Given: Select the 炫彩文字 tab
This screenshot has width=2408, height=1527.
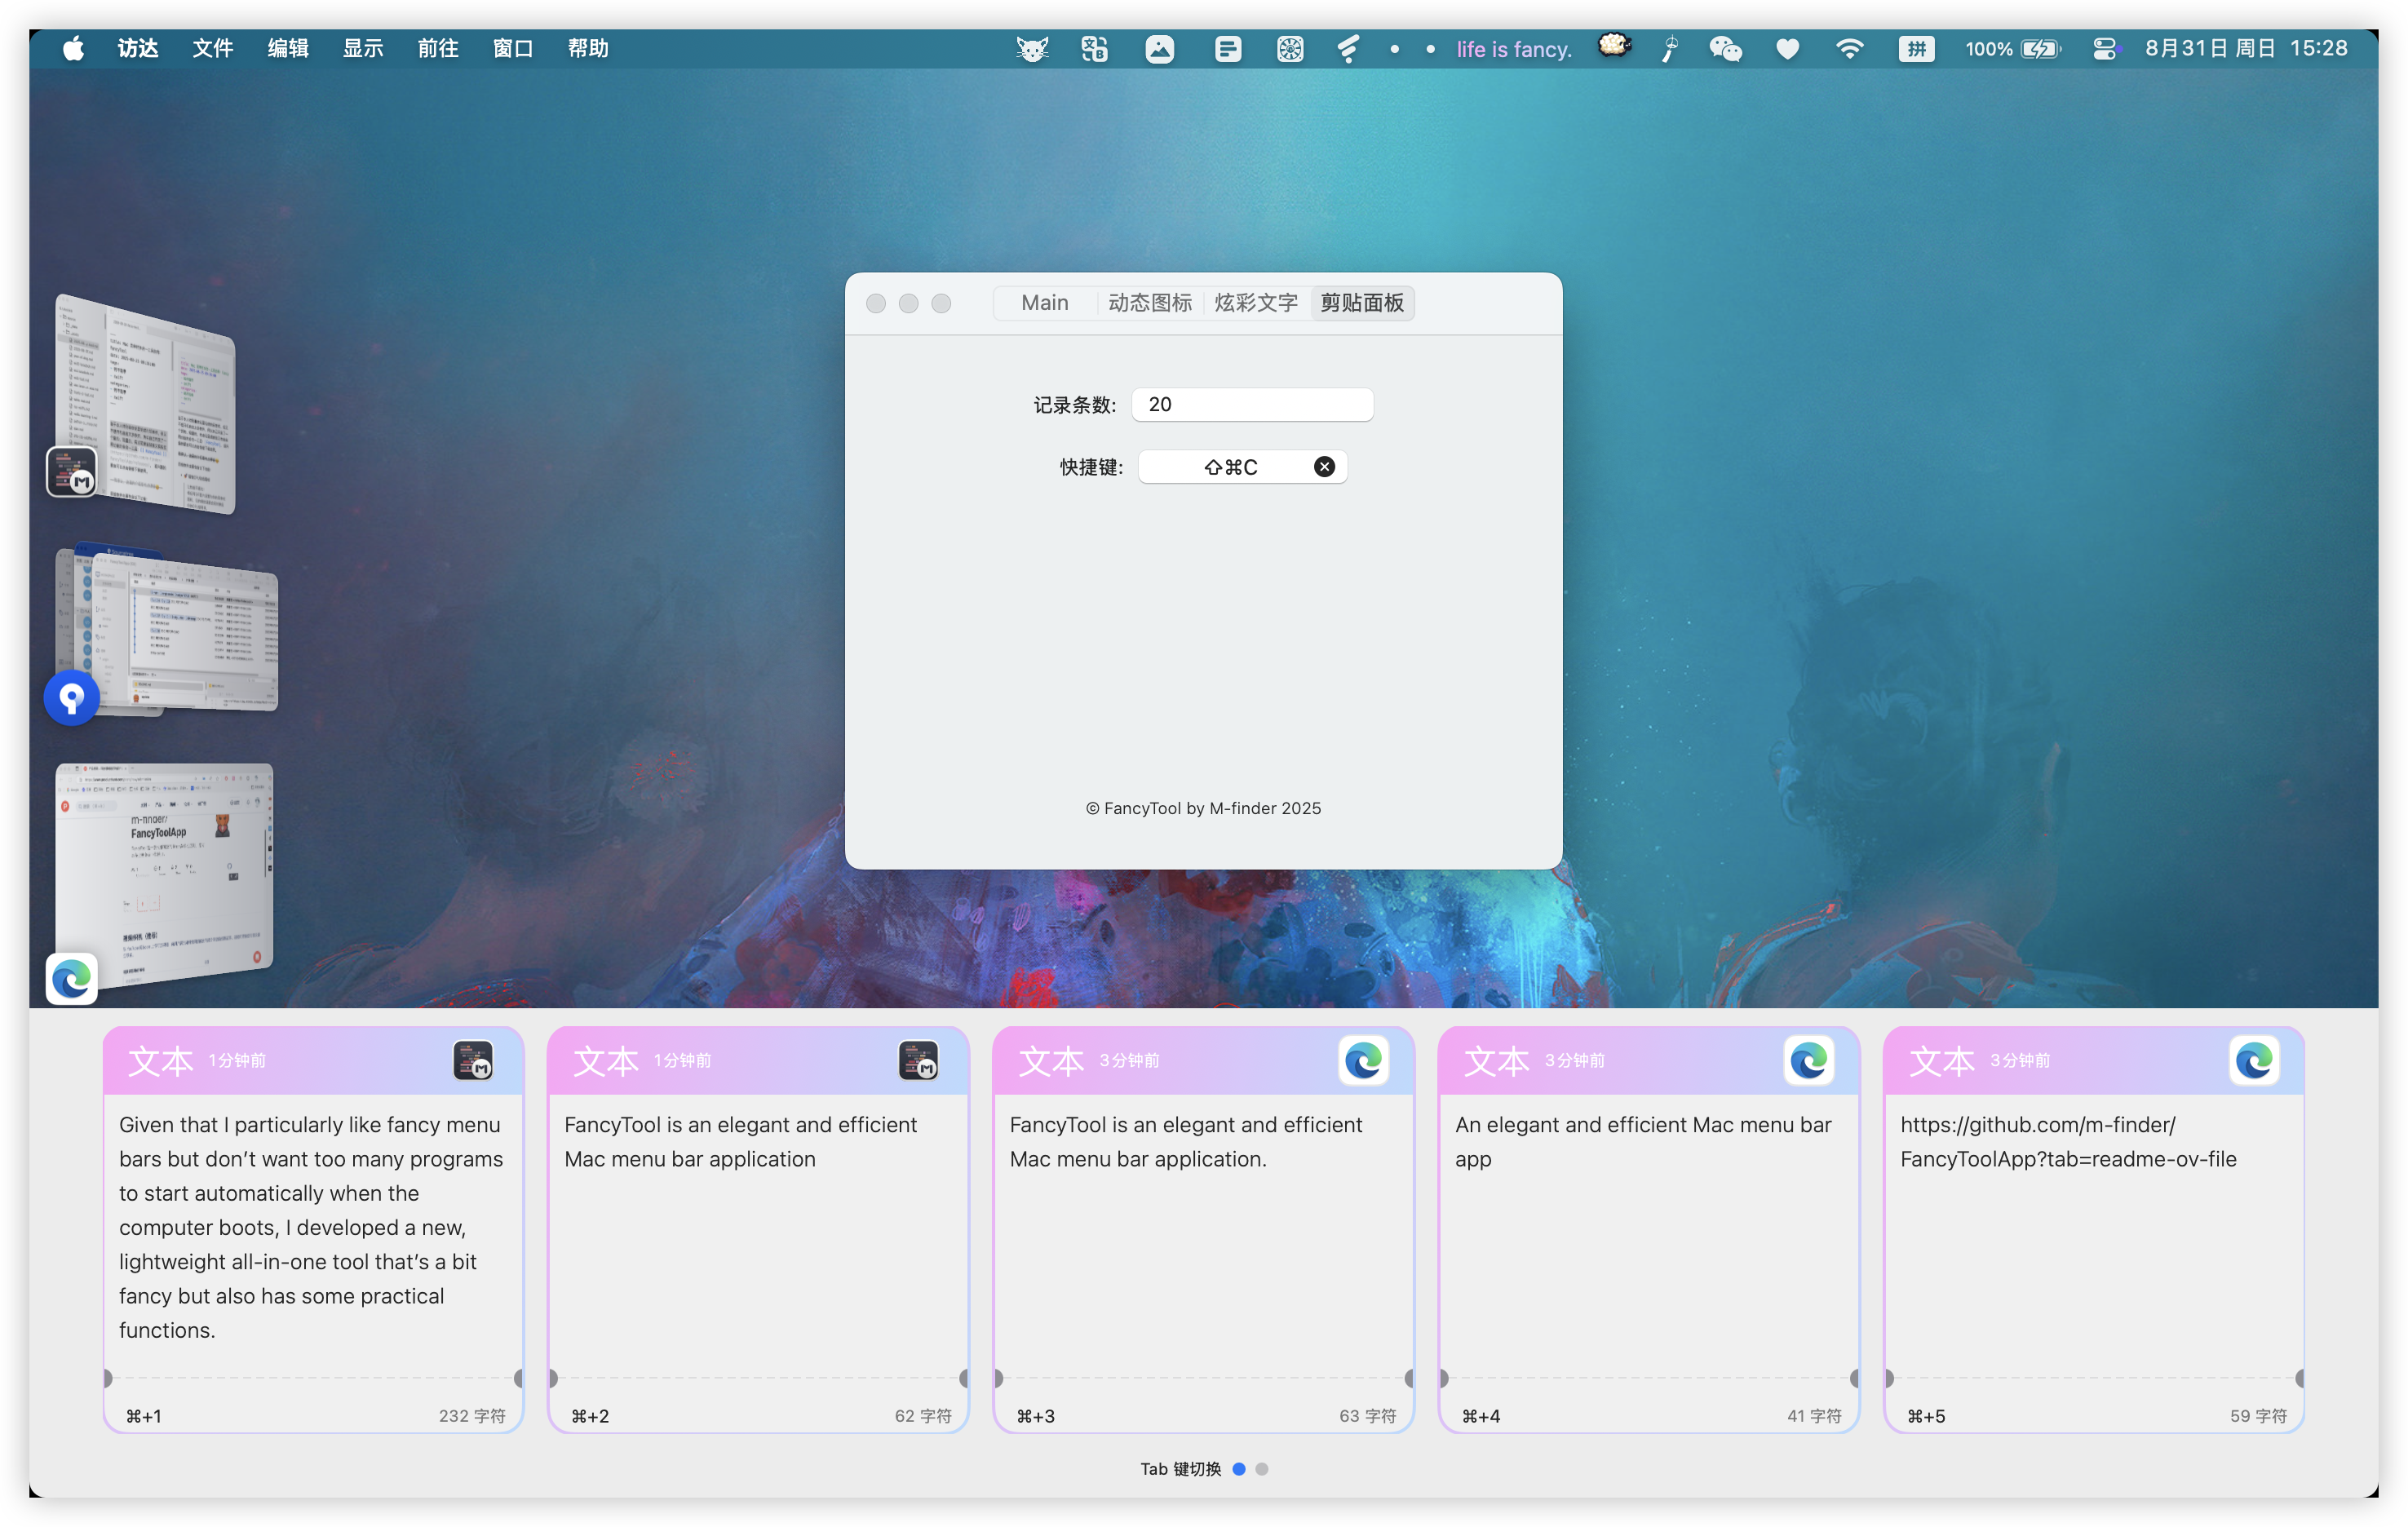Looking at the screenshot, I should [1255, 302].
